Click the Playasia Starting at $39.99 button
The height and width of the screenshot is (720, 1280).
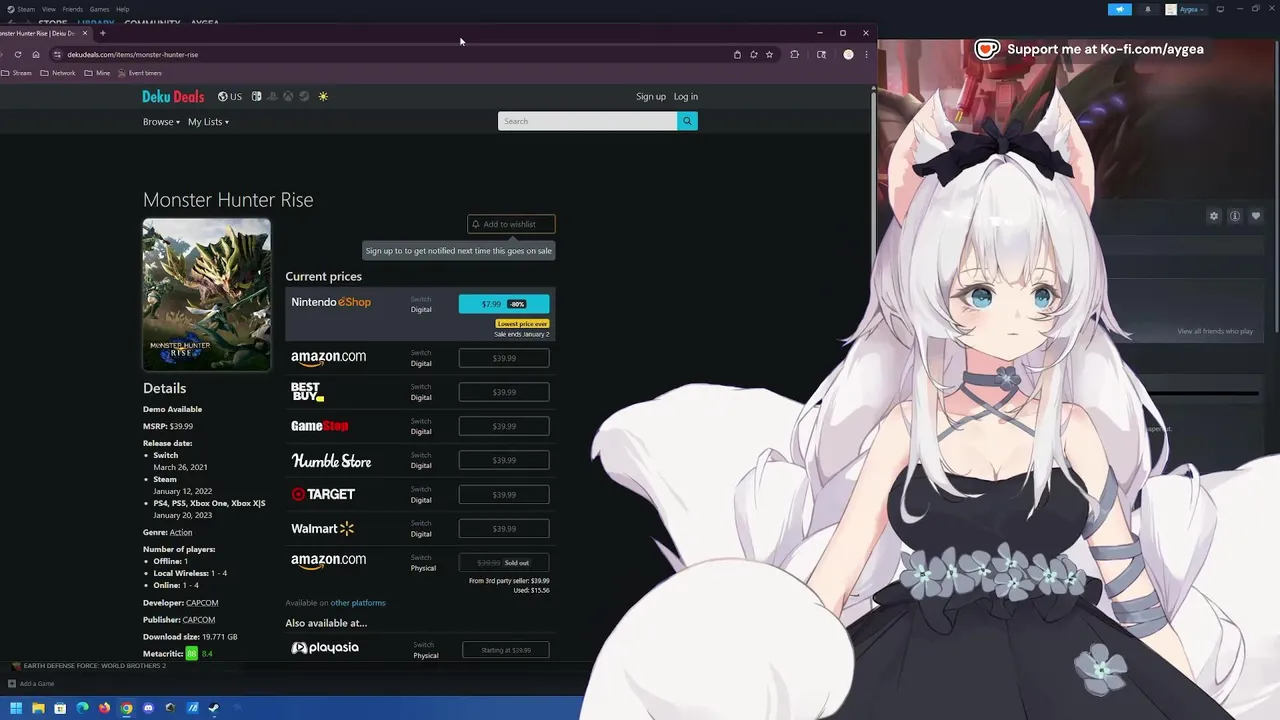(506, 650)
